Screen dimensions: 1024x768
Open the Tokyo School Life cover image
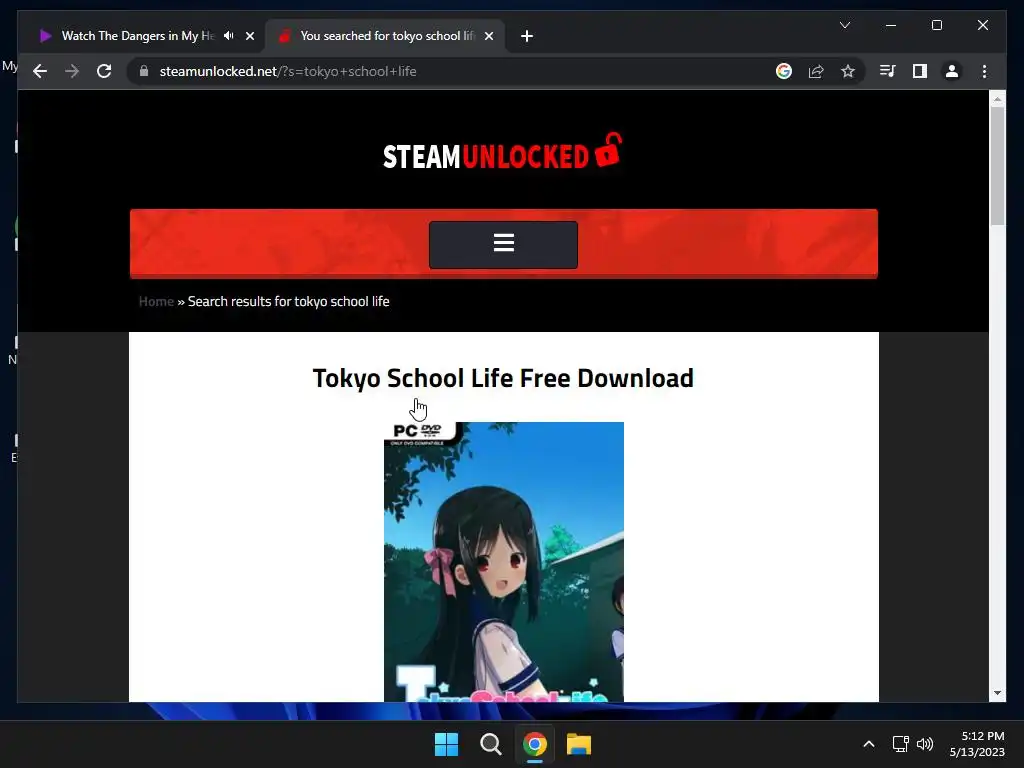pos(504,562)
